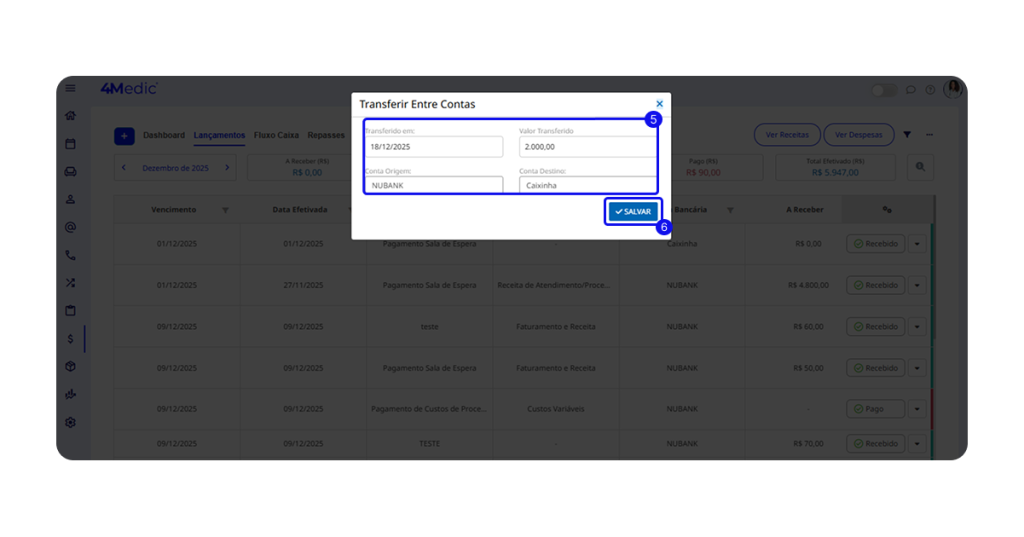The width and height of the screenshot is (1024, 537).
Task: Open the dollar sign financial icon
Action: (70, 339)
